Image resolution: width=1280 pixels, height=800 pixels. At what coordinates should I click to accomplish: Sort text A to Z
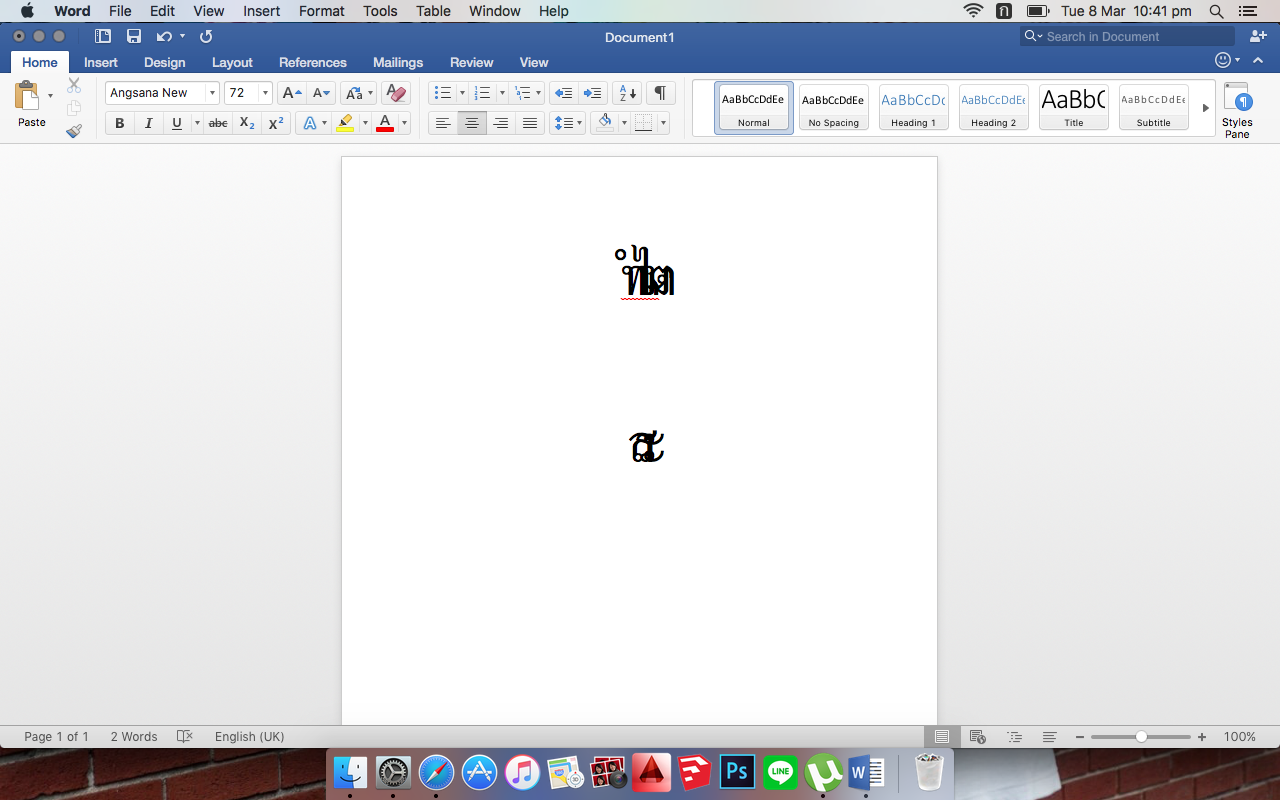point(627,93)
